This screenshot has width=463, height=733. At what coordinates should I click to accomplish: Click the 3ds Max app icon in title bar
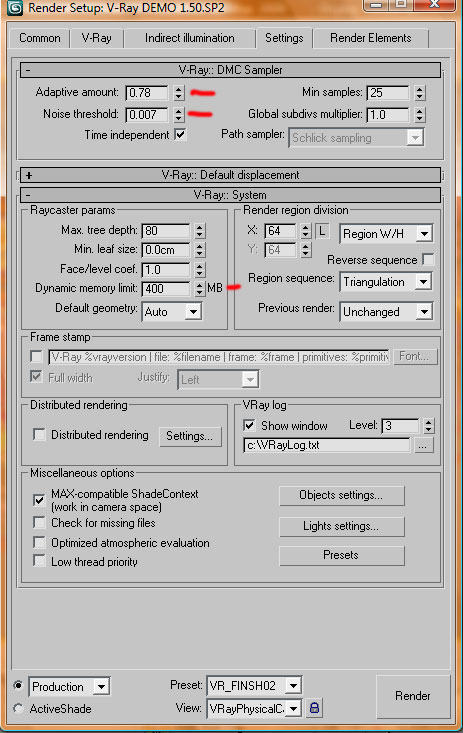[x=14, y=7]
